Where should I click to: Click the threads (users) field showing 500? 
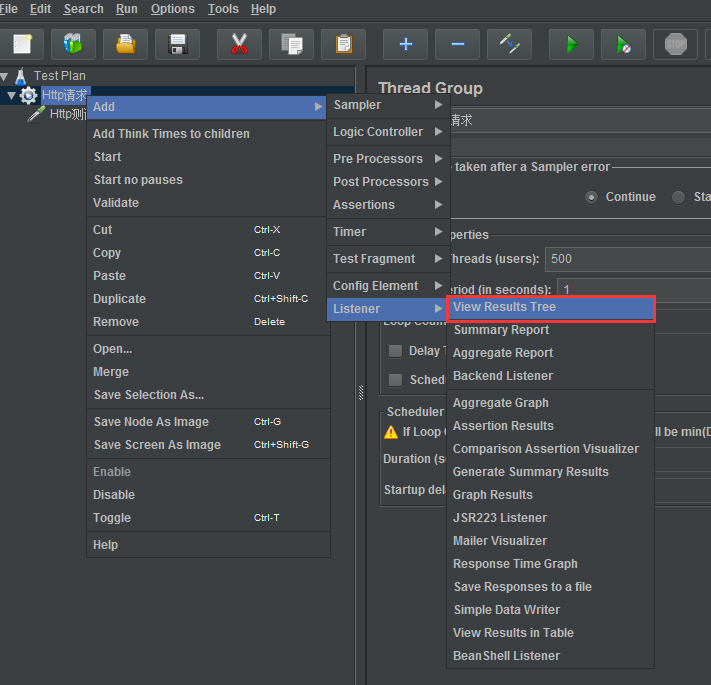coord(628,259)
